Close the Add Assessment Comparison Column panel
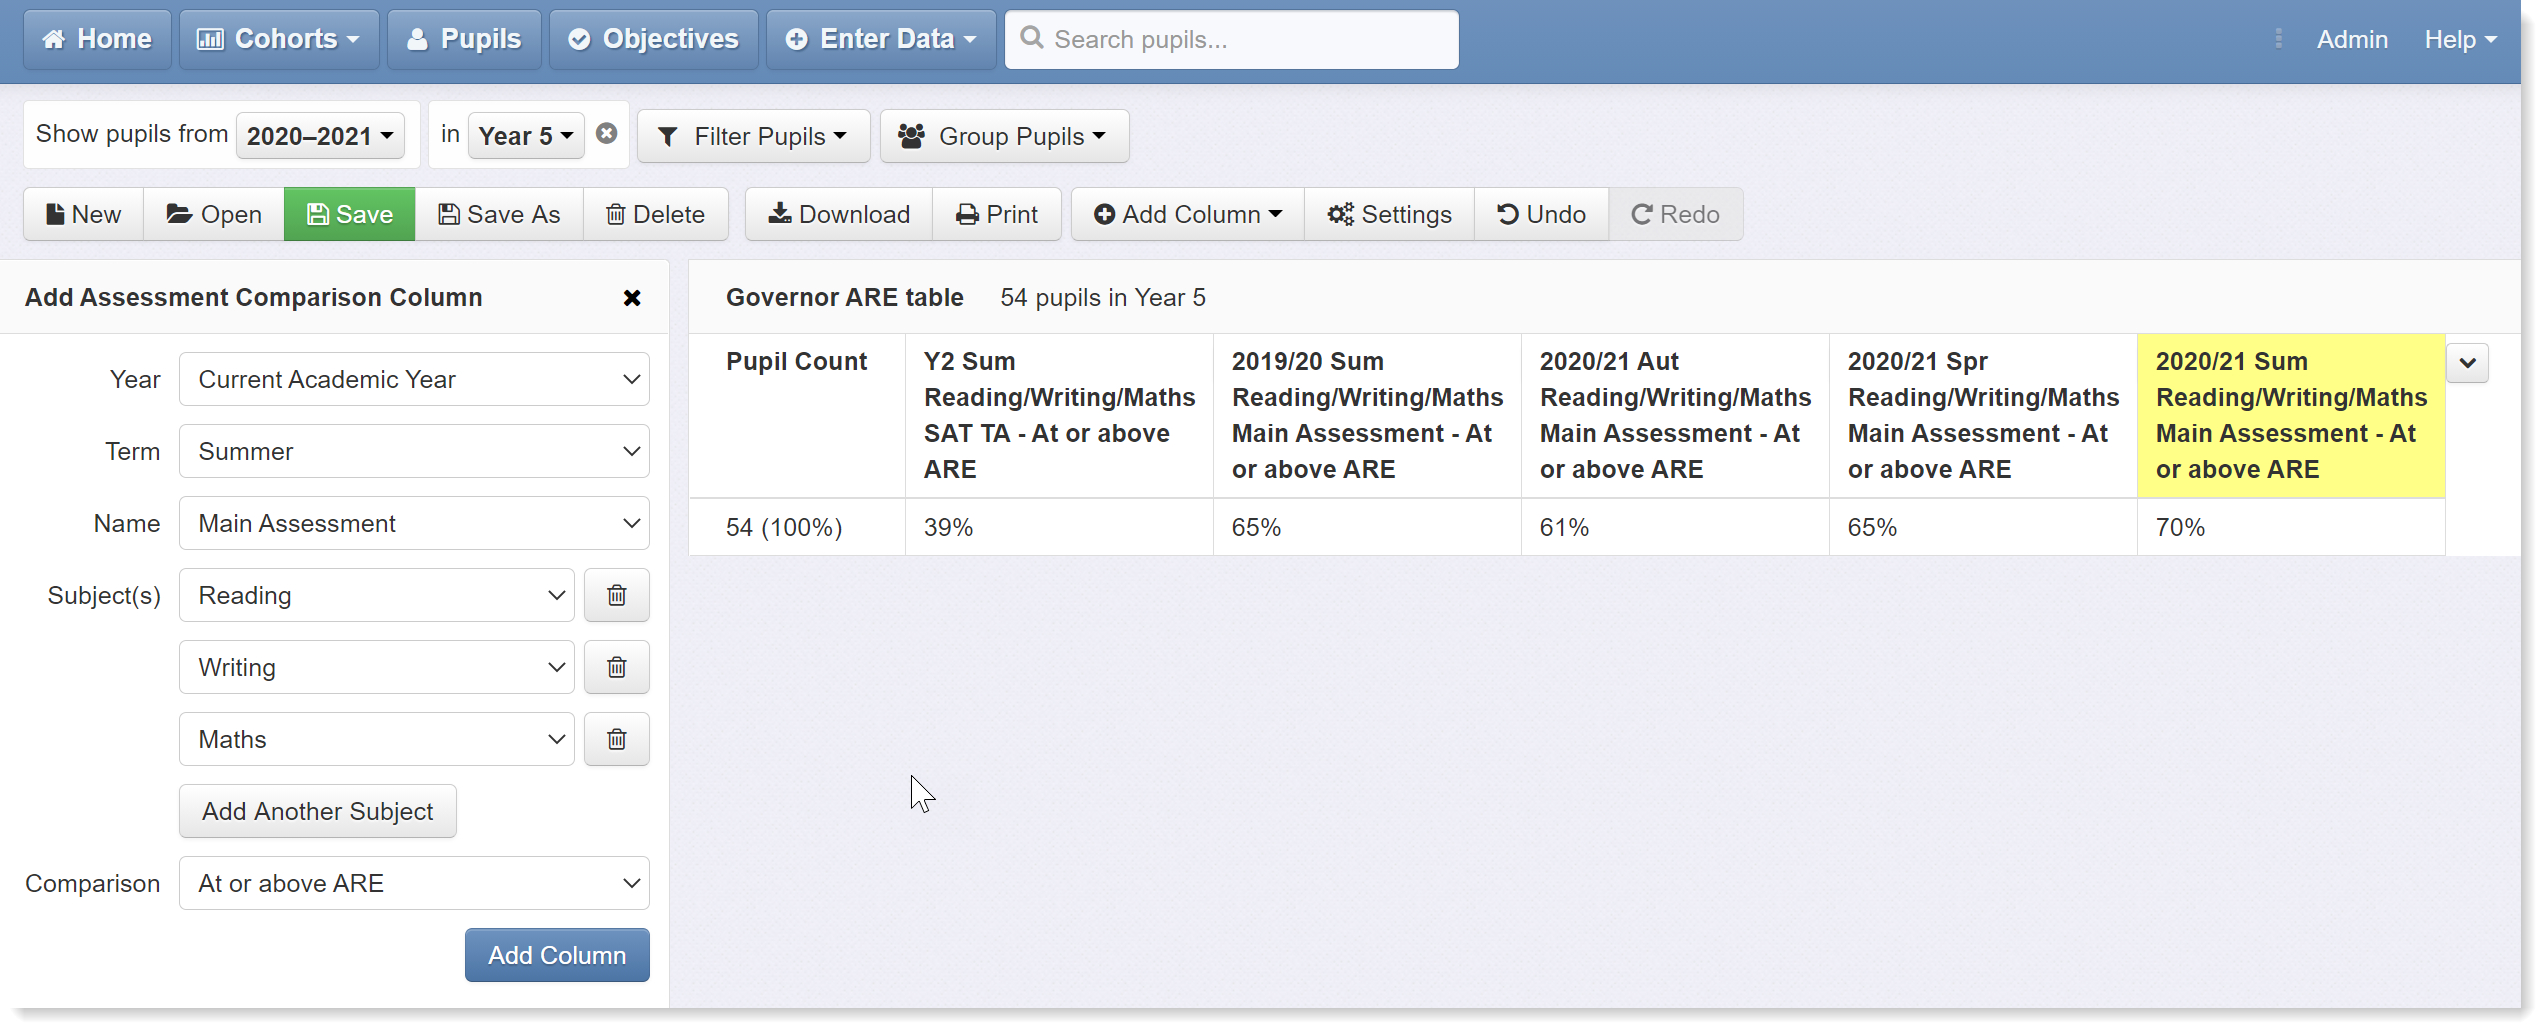2546x1033 pixels. (x=632, y=298)
